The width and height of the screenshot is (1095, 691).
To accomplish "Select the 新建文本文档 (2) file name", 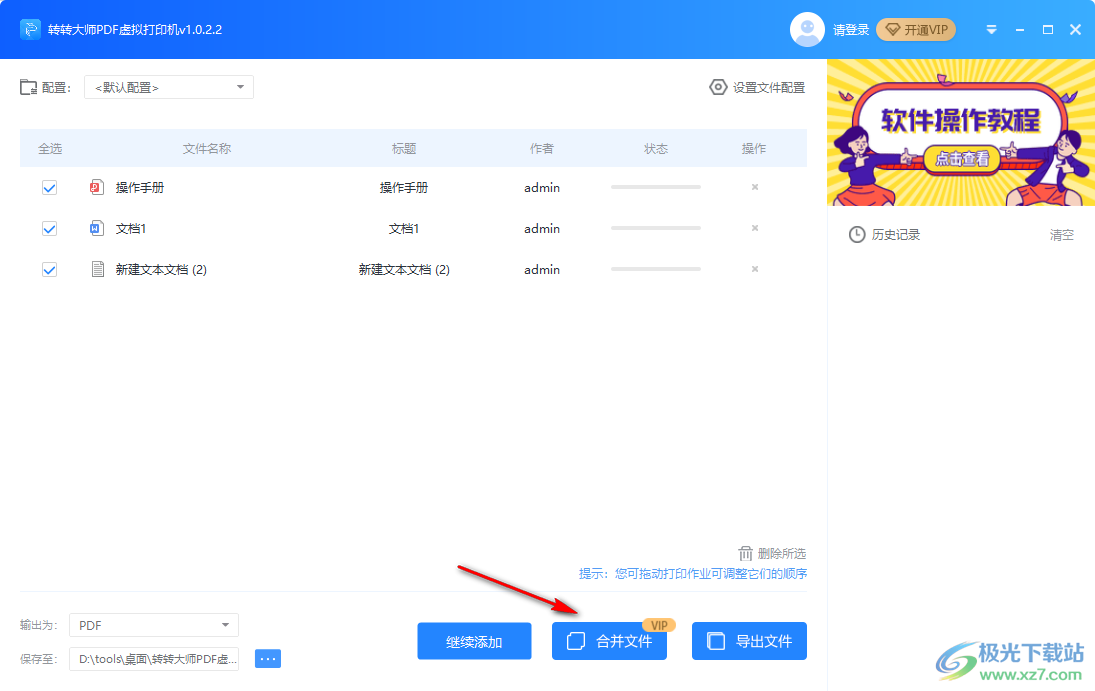I will click(x=161, y=270).
